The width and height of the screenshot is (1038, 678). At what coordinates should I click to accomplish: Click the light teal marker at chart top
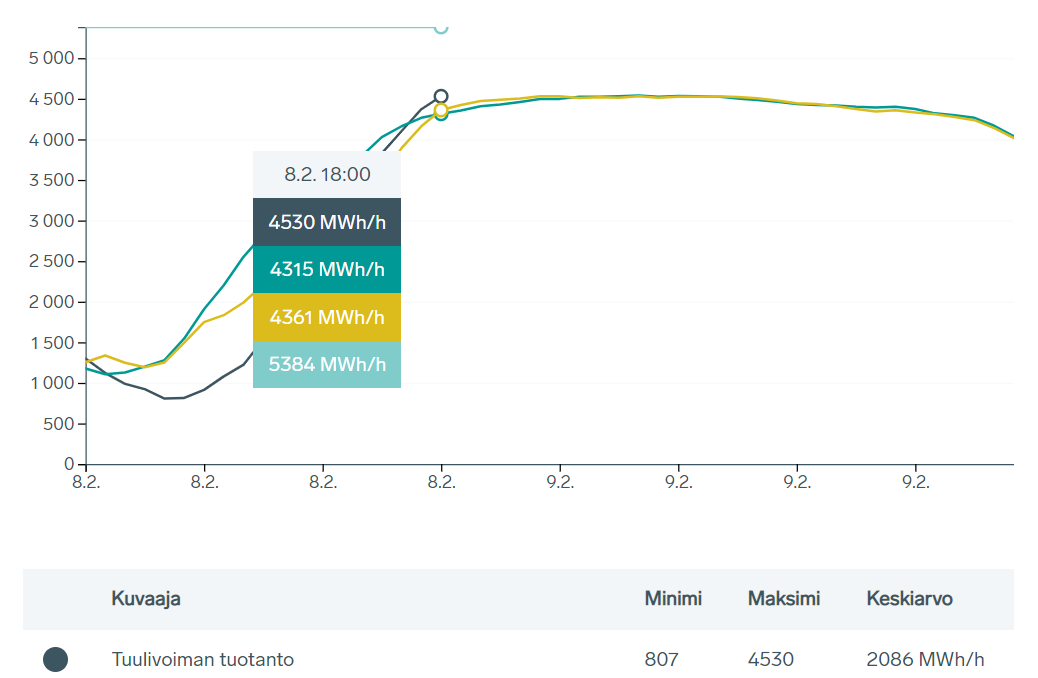point(441,27)
